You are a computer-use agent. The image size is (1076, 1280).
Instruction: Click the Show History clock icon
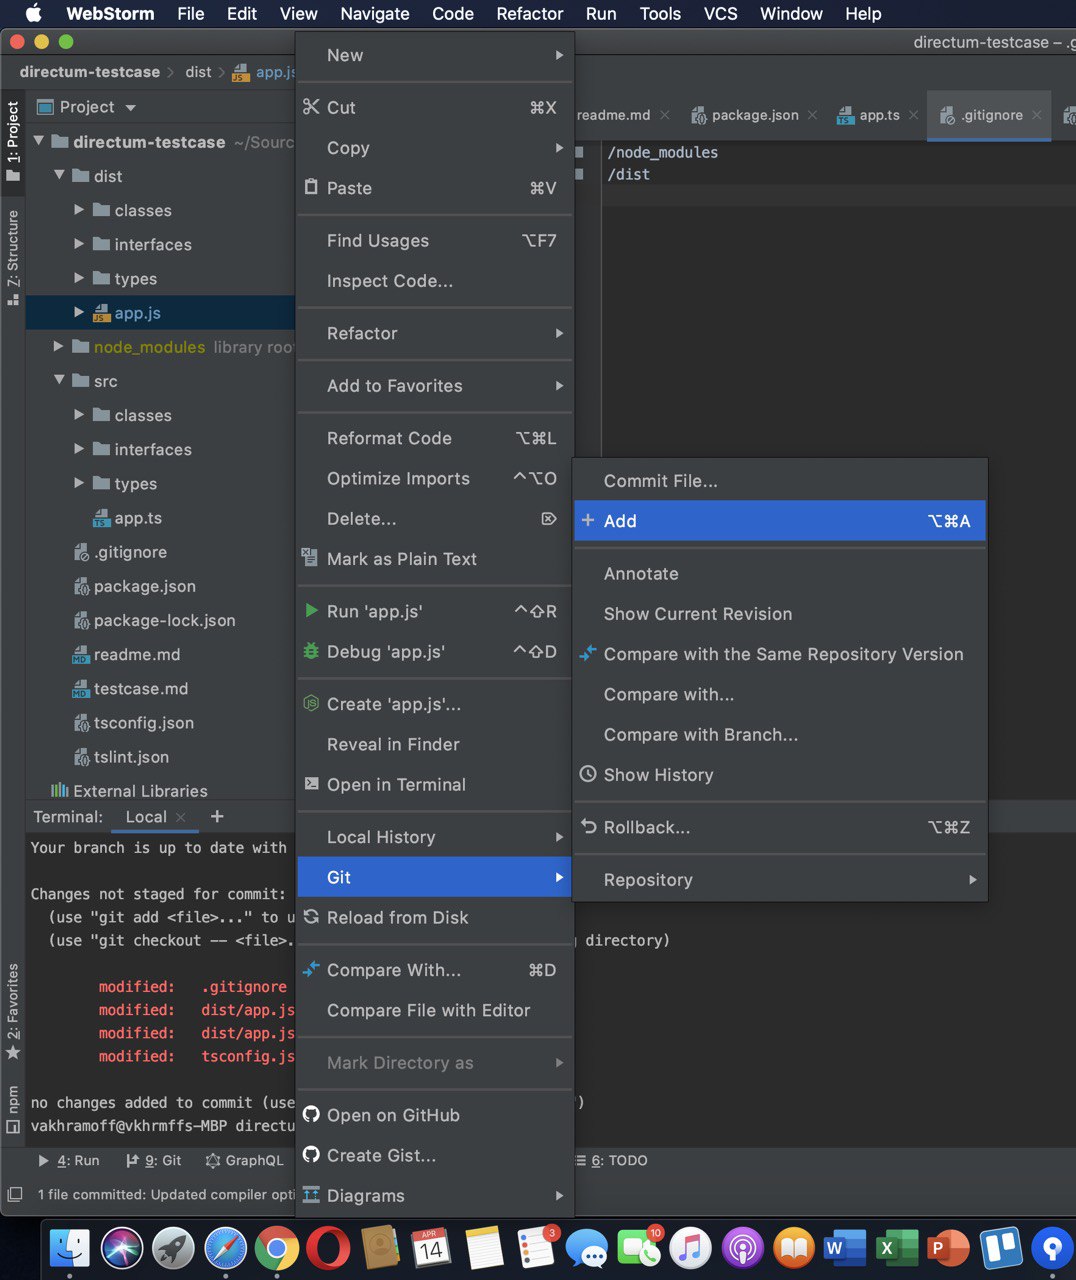click(588, 774)
